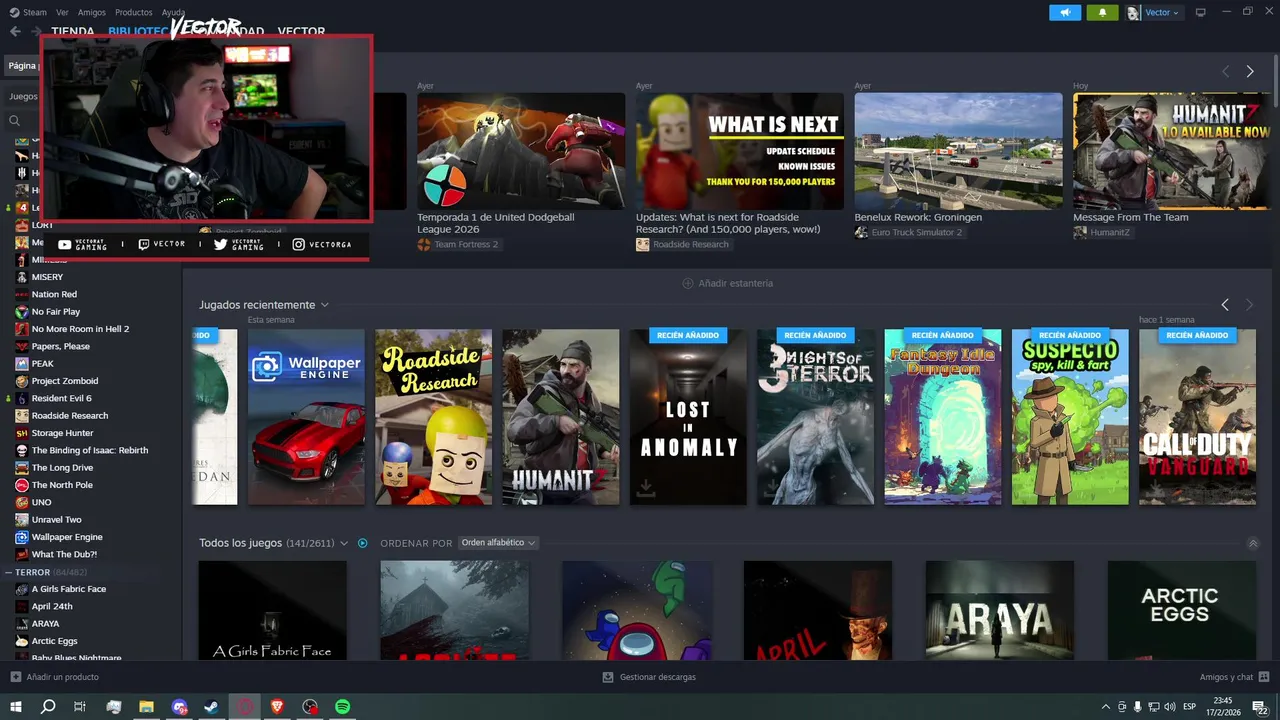Show hidden system tray icons chevron
Image resolution: width=1280 pixels, height=720 pixels.
click(1105, 707)
